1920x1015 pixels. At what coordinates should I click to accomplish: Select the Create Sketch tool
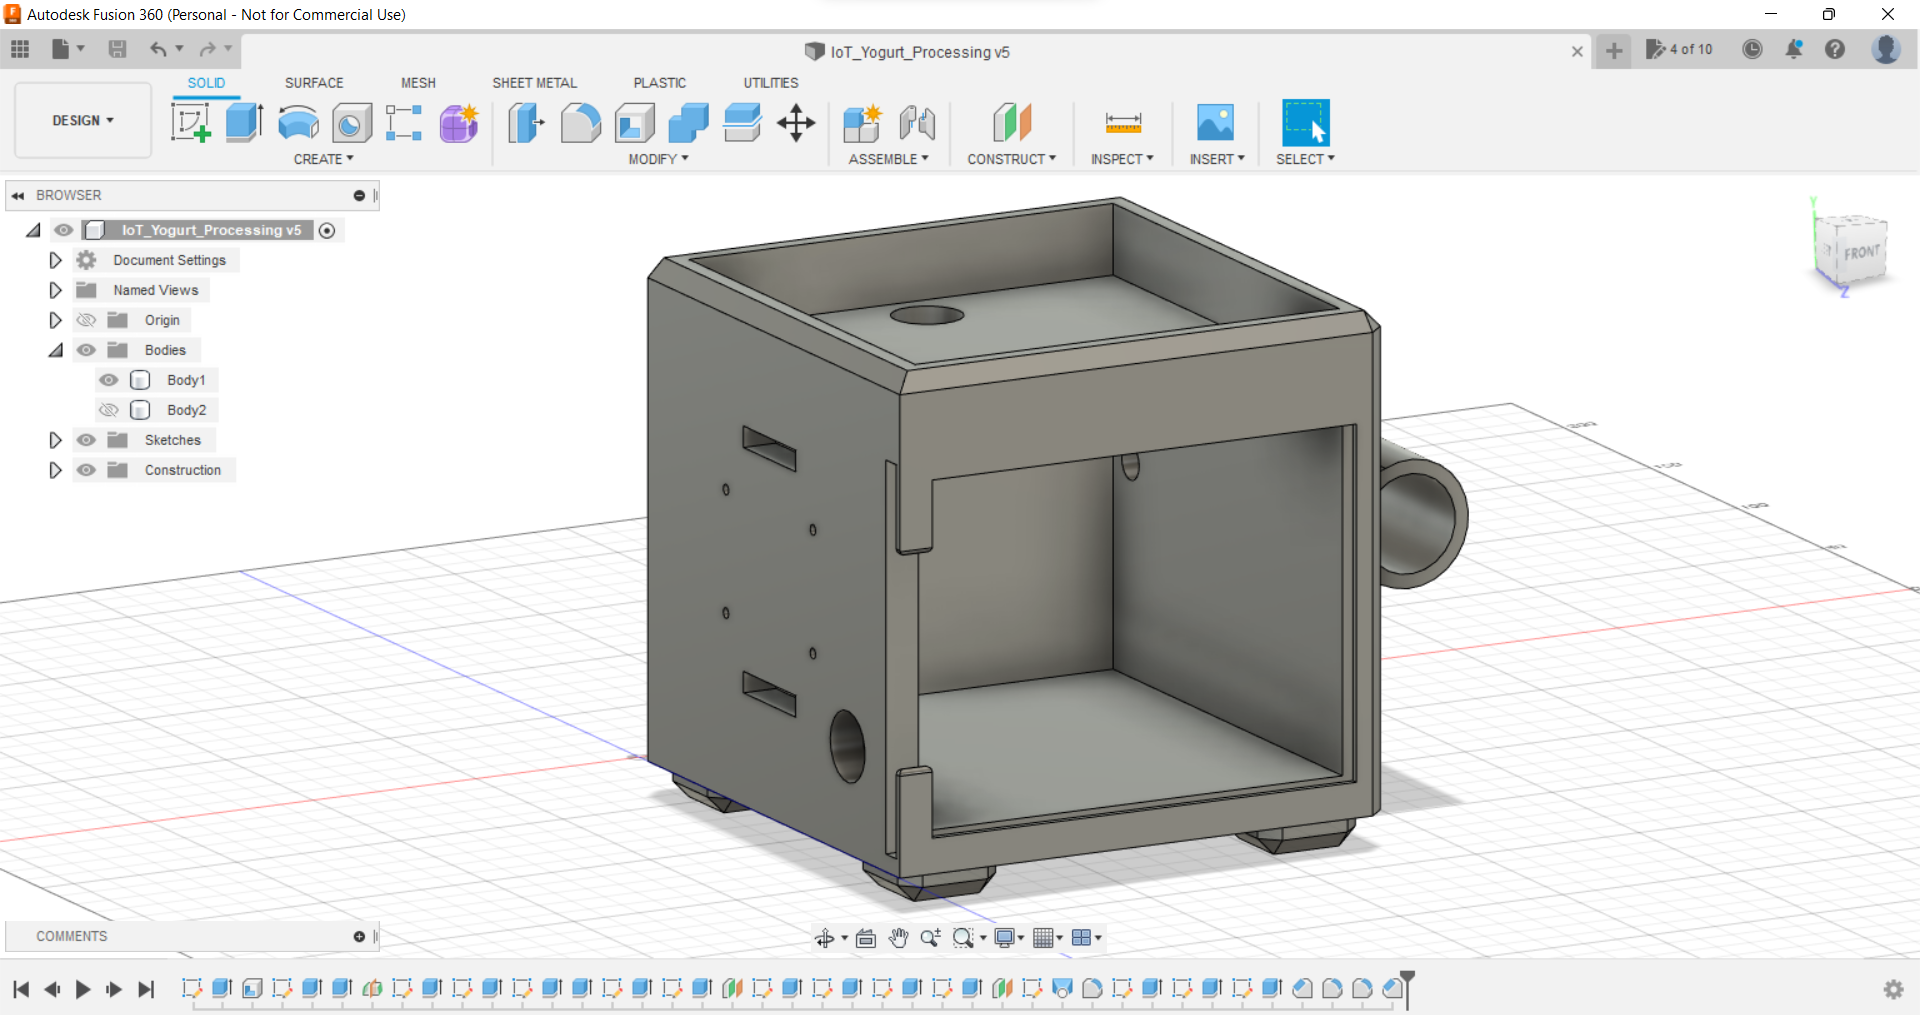pyautogui.click(x=190, y=123)
